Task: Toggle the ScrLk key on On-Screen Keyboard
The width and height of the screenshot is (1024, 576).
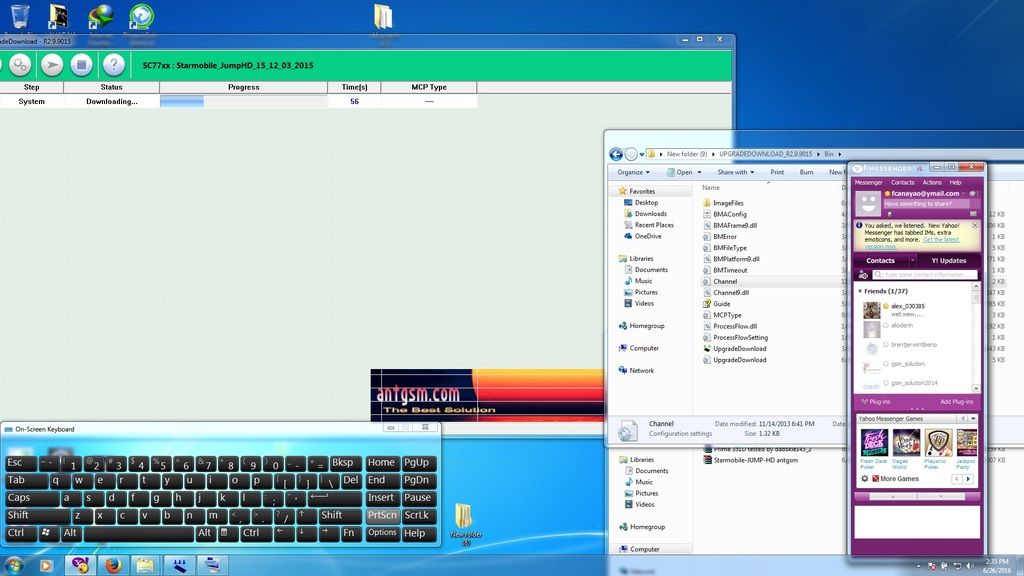Action: point(417,515)
